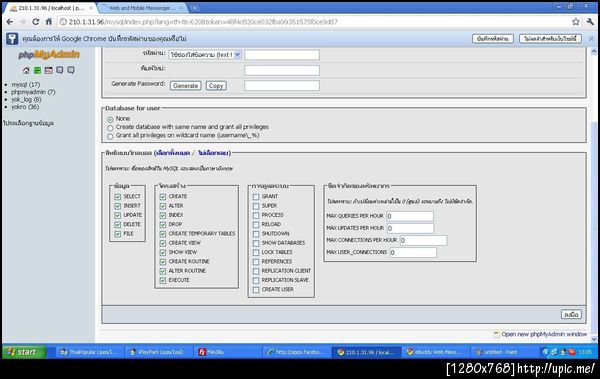
Task: Check the REPLICATION SLAVE privilege
Action: (256, 281)
